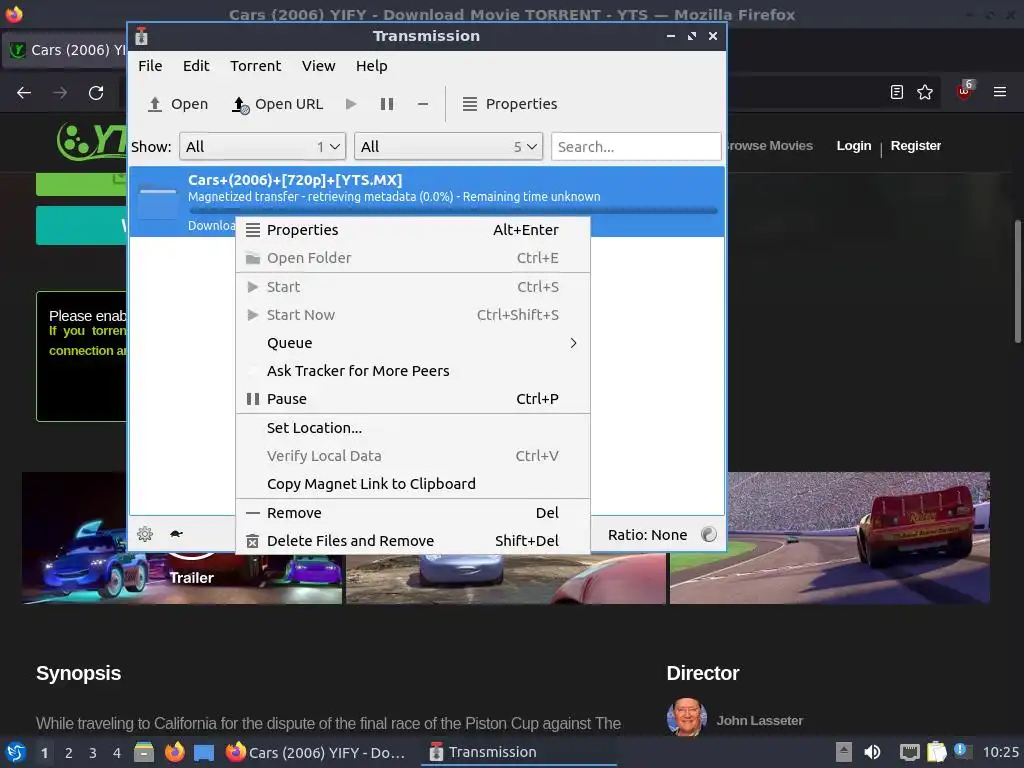Click the director John Lasseter link
Screen dimensions: 1024x768
(760, 720)
